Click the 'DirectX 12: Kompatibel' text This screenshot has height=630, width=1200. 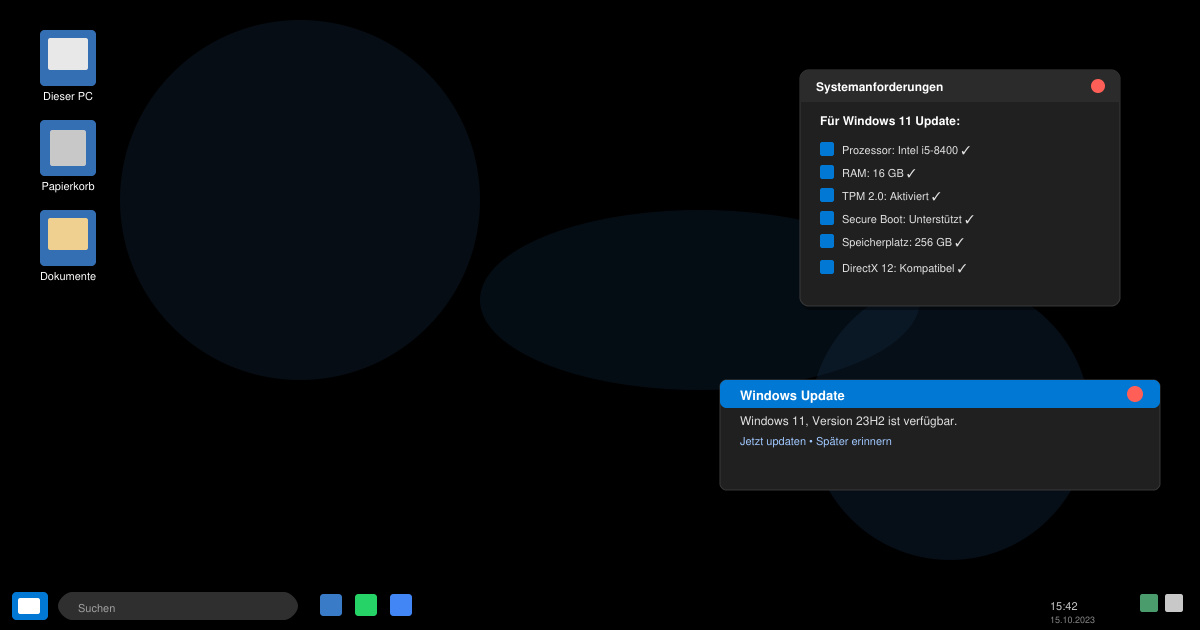898,268
